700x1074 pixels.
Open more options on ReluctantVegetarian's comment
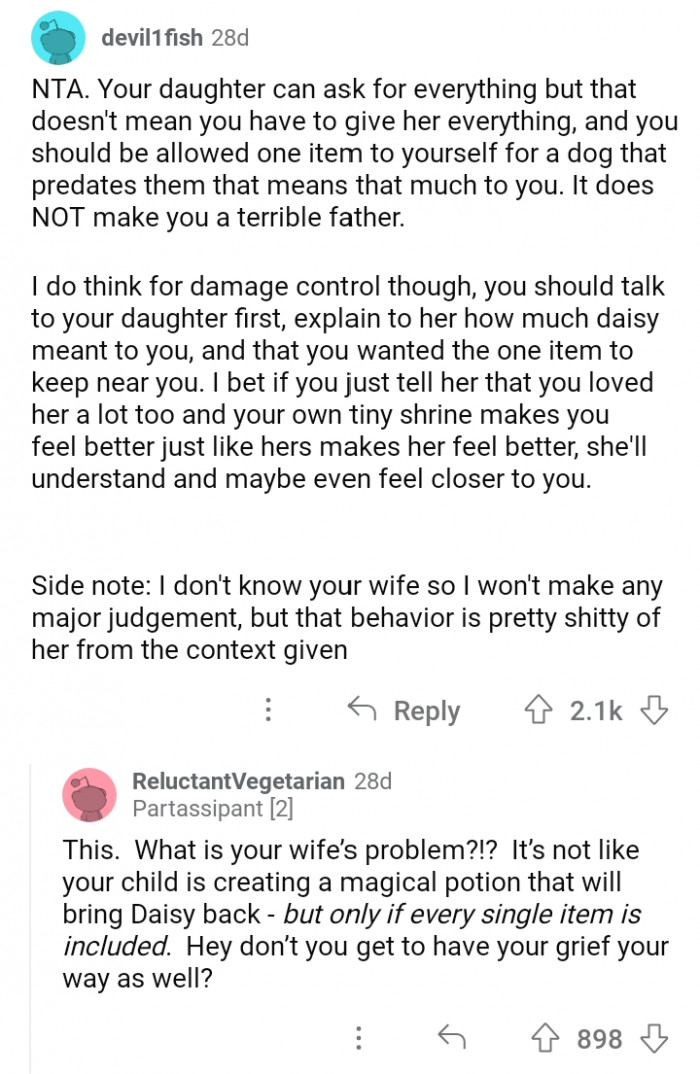[x=358, y=1039]
